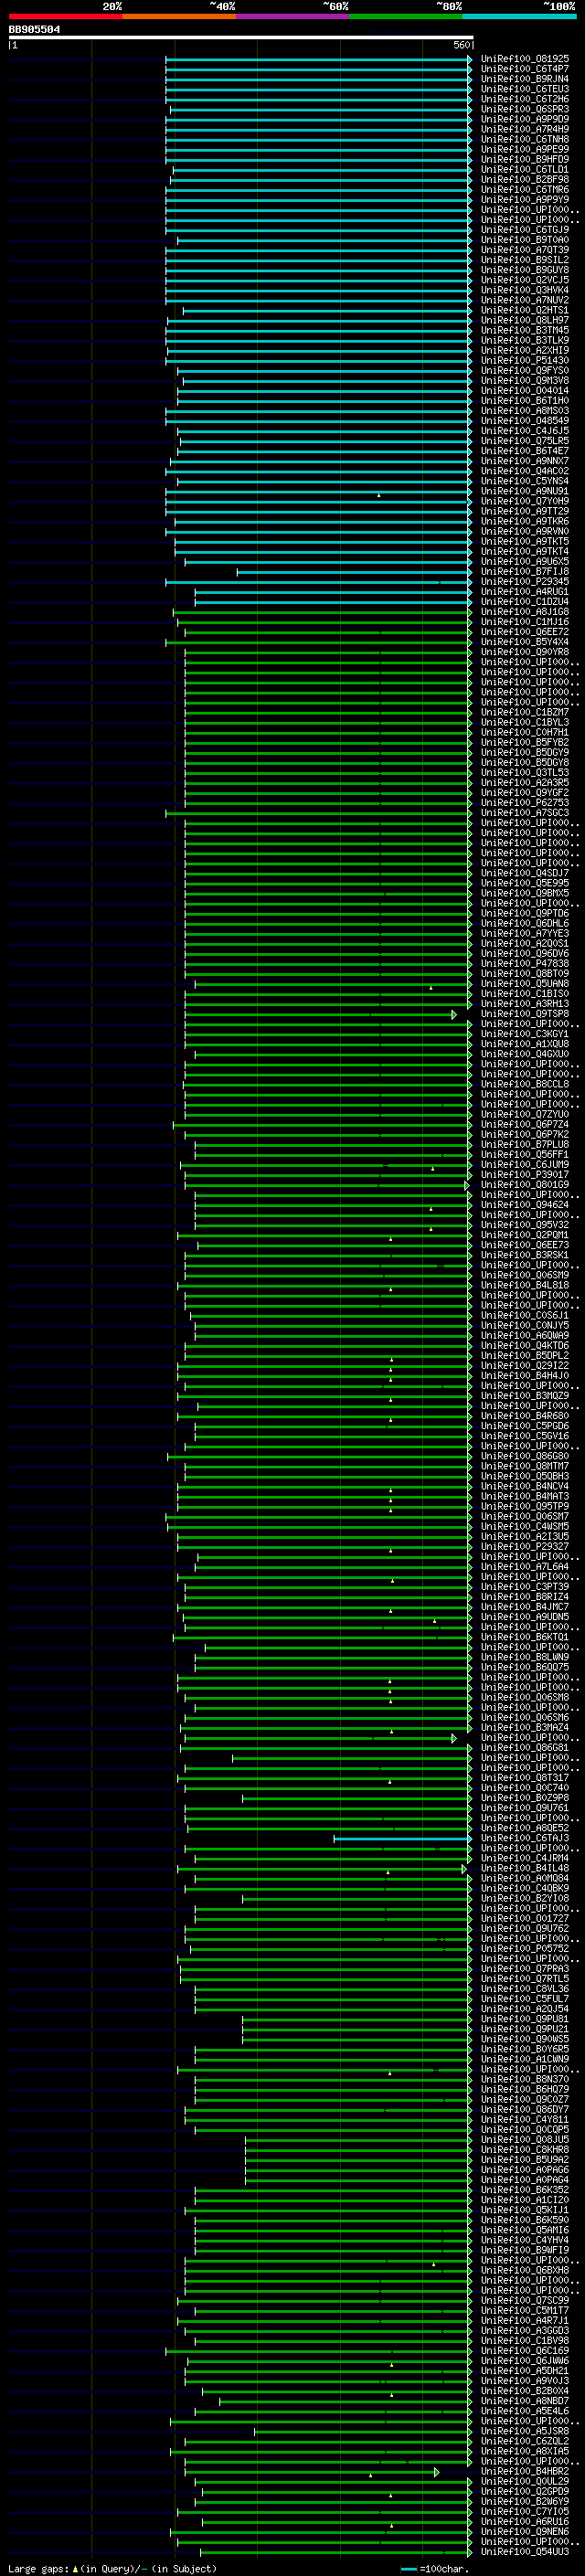
Task: Pick the UniRef100_C1MJ16 label
Action: [525, 622]
